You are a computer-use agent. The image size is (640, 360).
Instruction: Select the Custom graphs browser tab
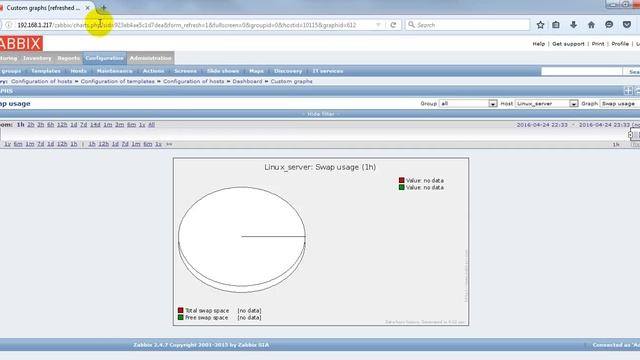coord(43,8)
